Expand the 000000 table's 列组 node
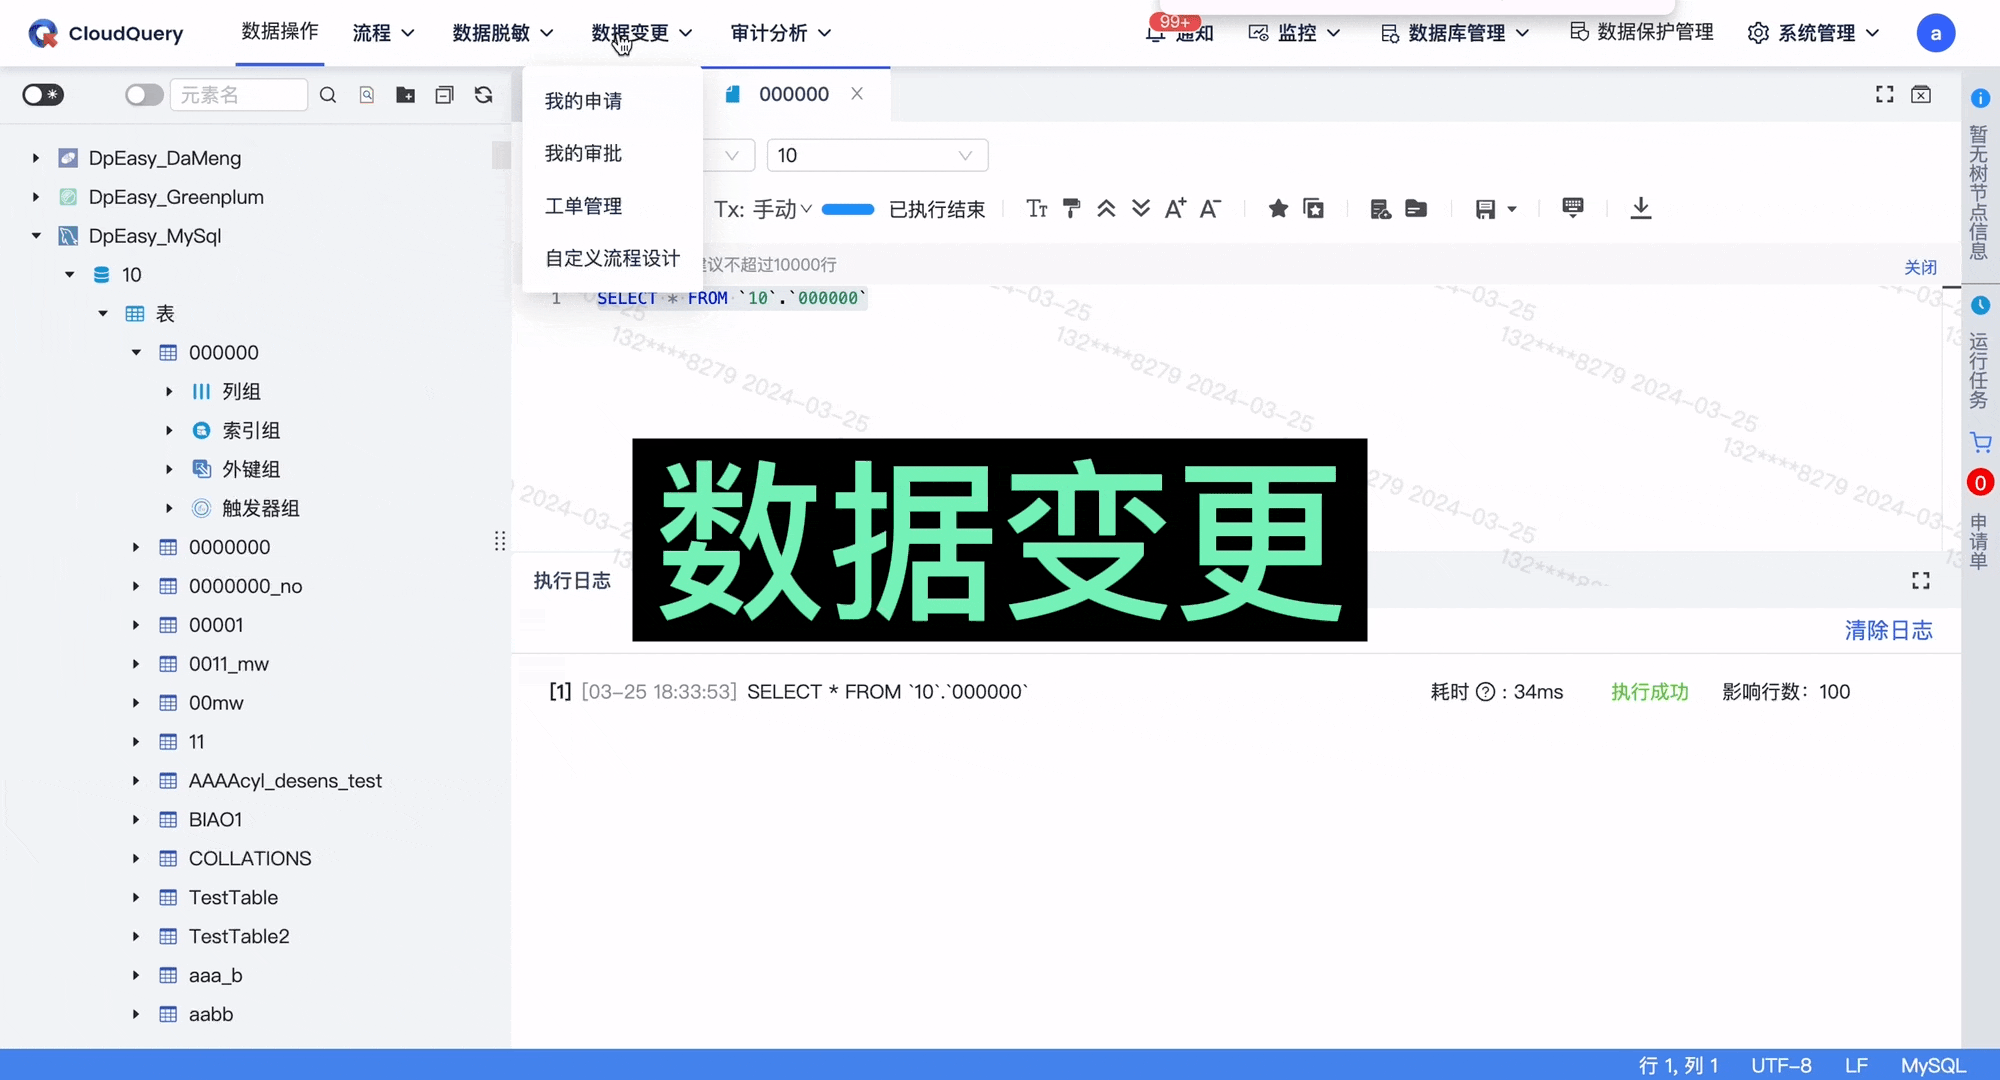The image size is (2000, 1080). pyautogui.click(x=170, y=391)
